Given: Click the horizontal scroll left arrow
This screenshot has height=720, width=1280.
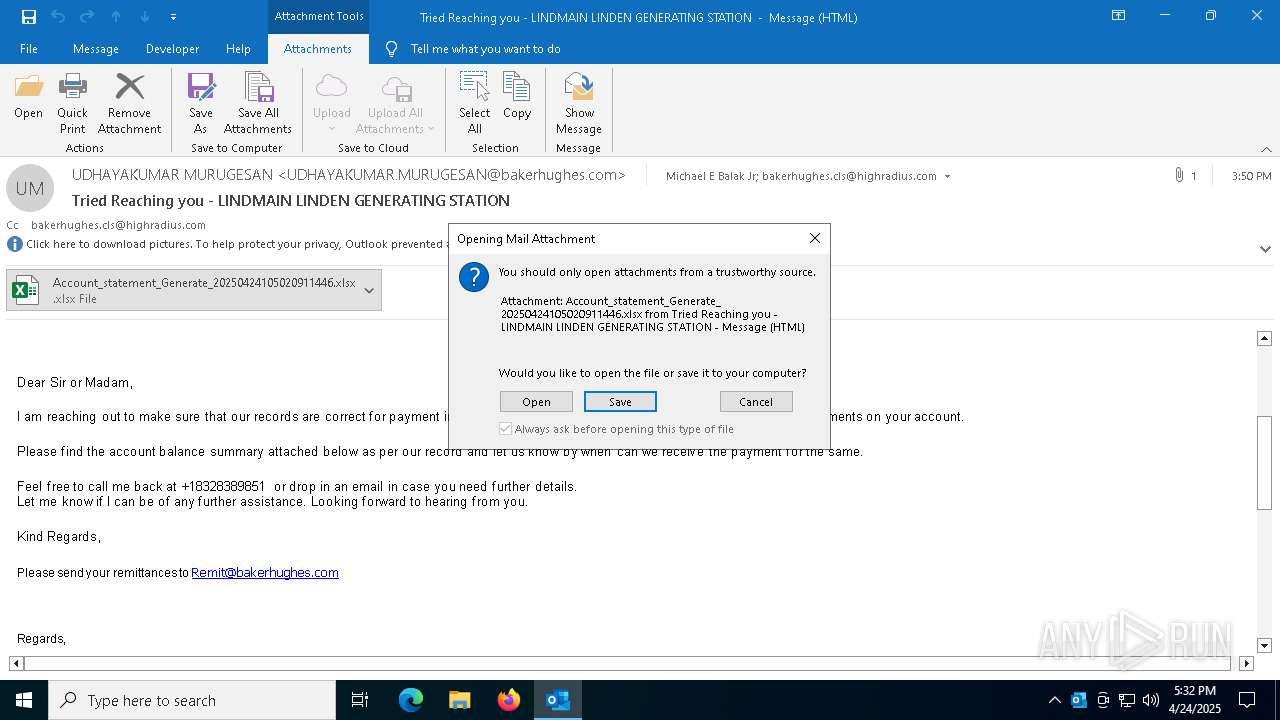Looking at the screenshot, I should (16, 663).
